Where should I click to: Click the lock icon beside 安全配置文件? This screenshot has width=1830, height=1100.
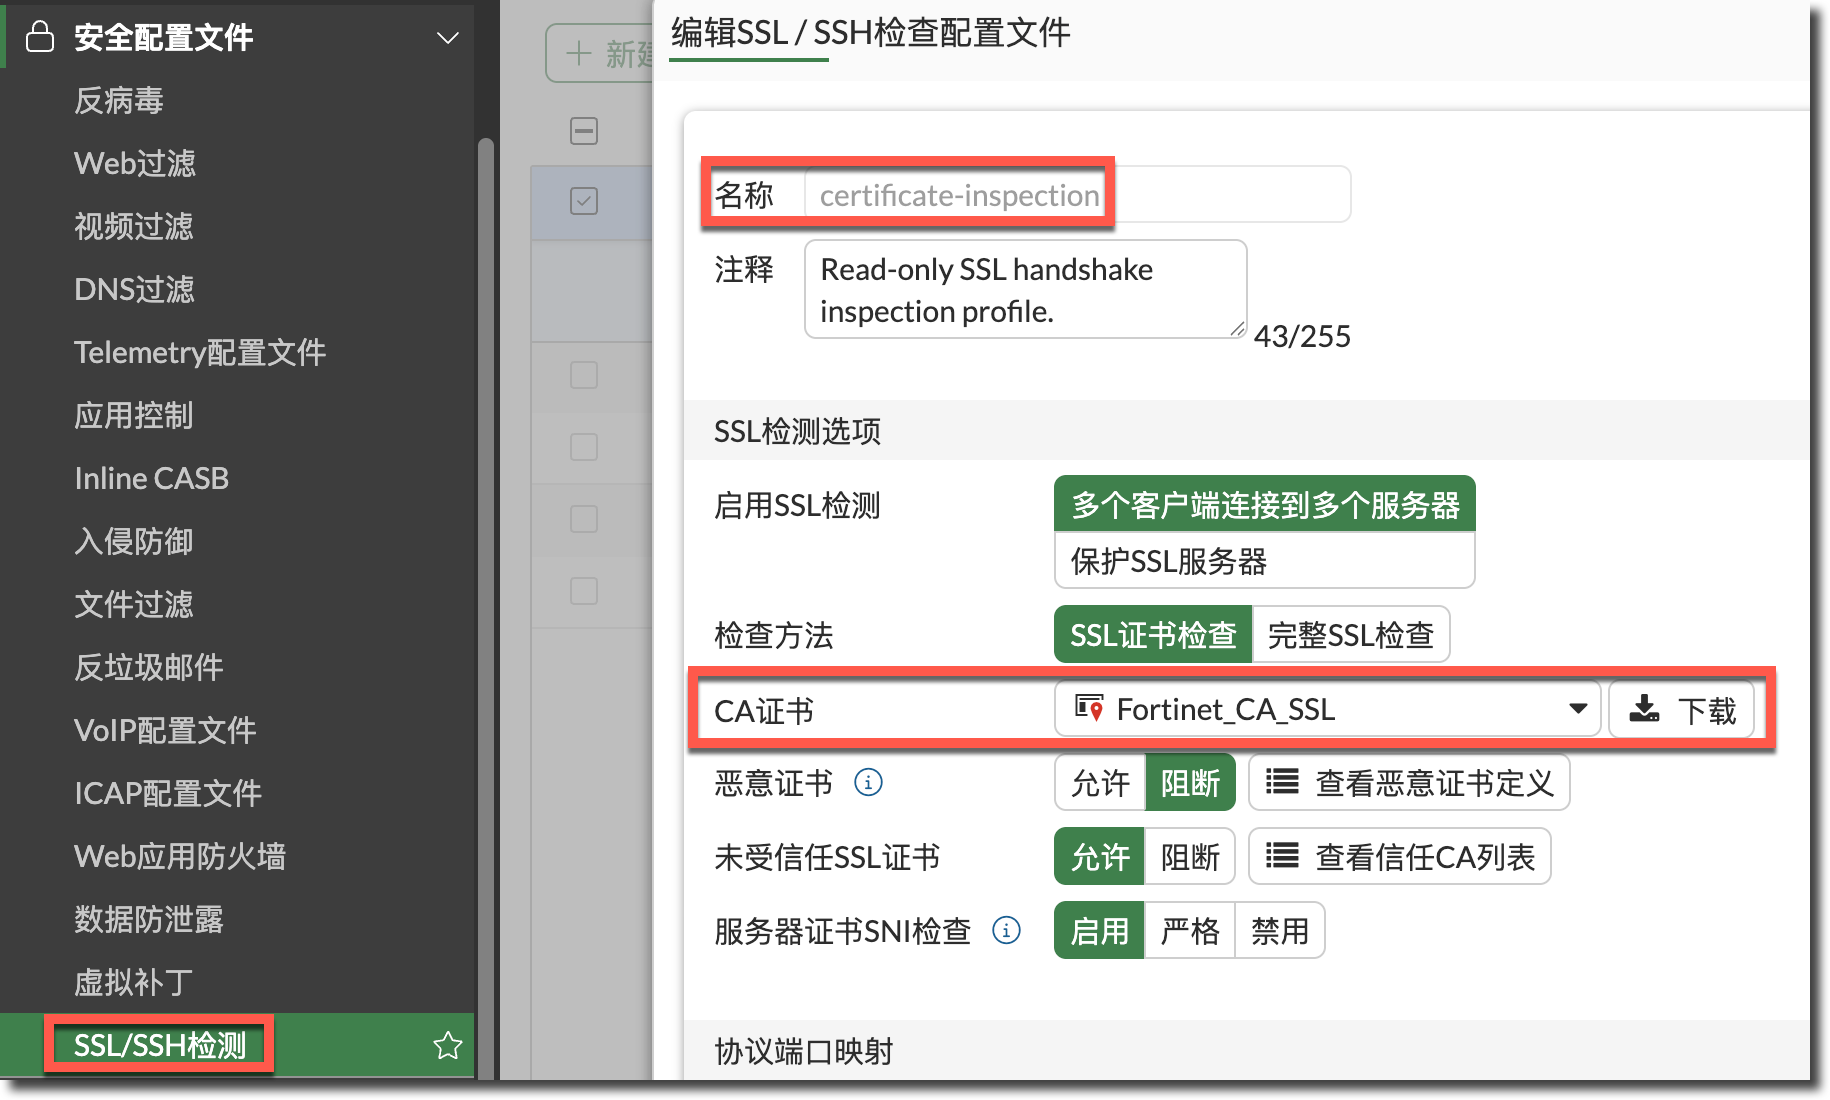tap(40, 37)
